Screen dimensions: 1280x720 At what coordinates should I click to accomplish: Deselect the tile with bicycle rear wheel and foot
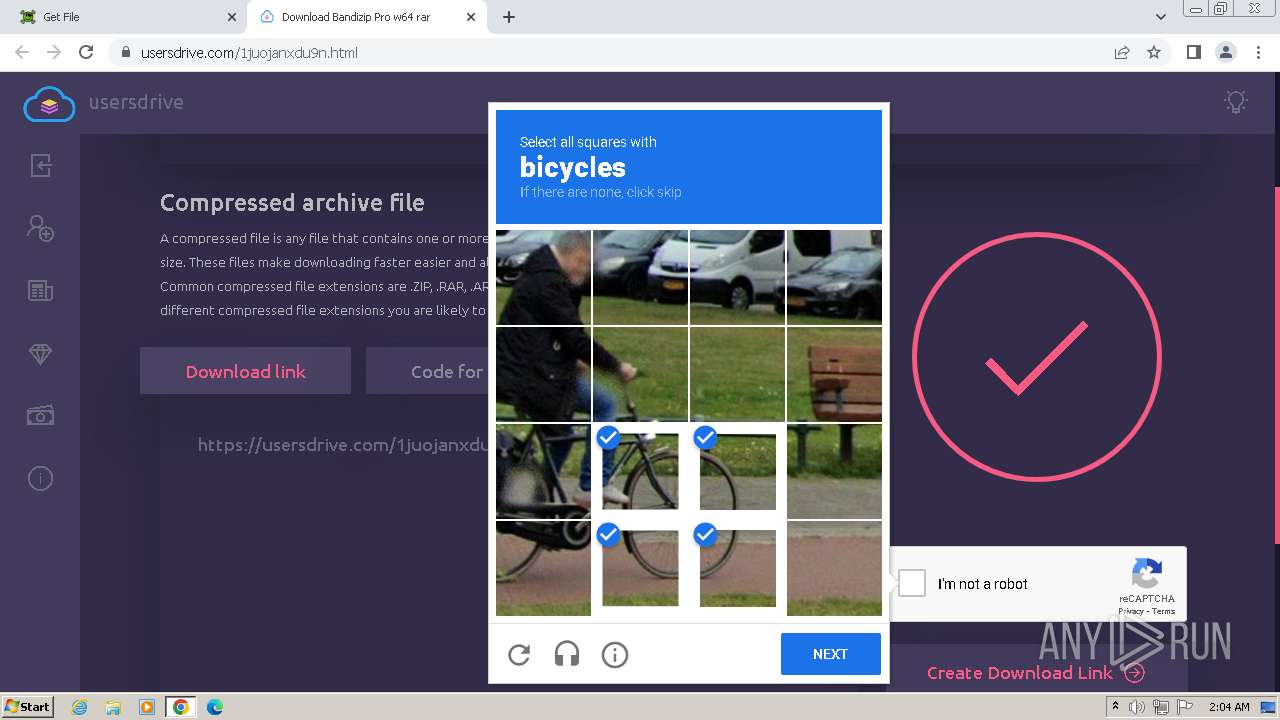point(640,471)
